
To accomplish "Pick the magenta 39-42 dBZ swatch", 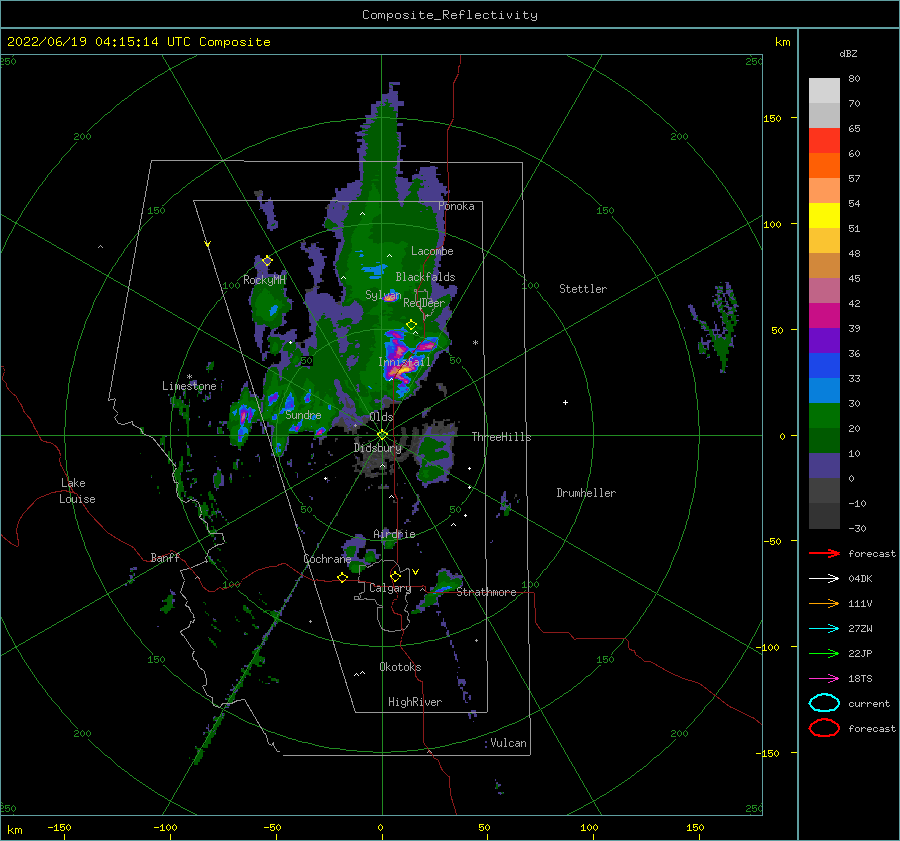I will point(824,315).
